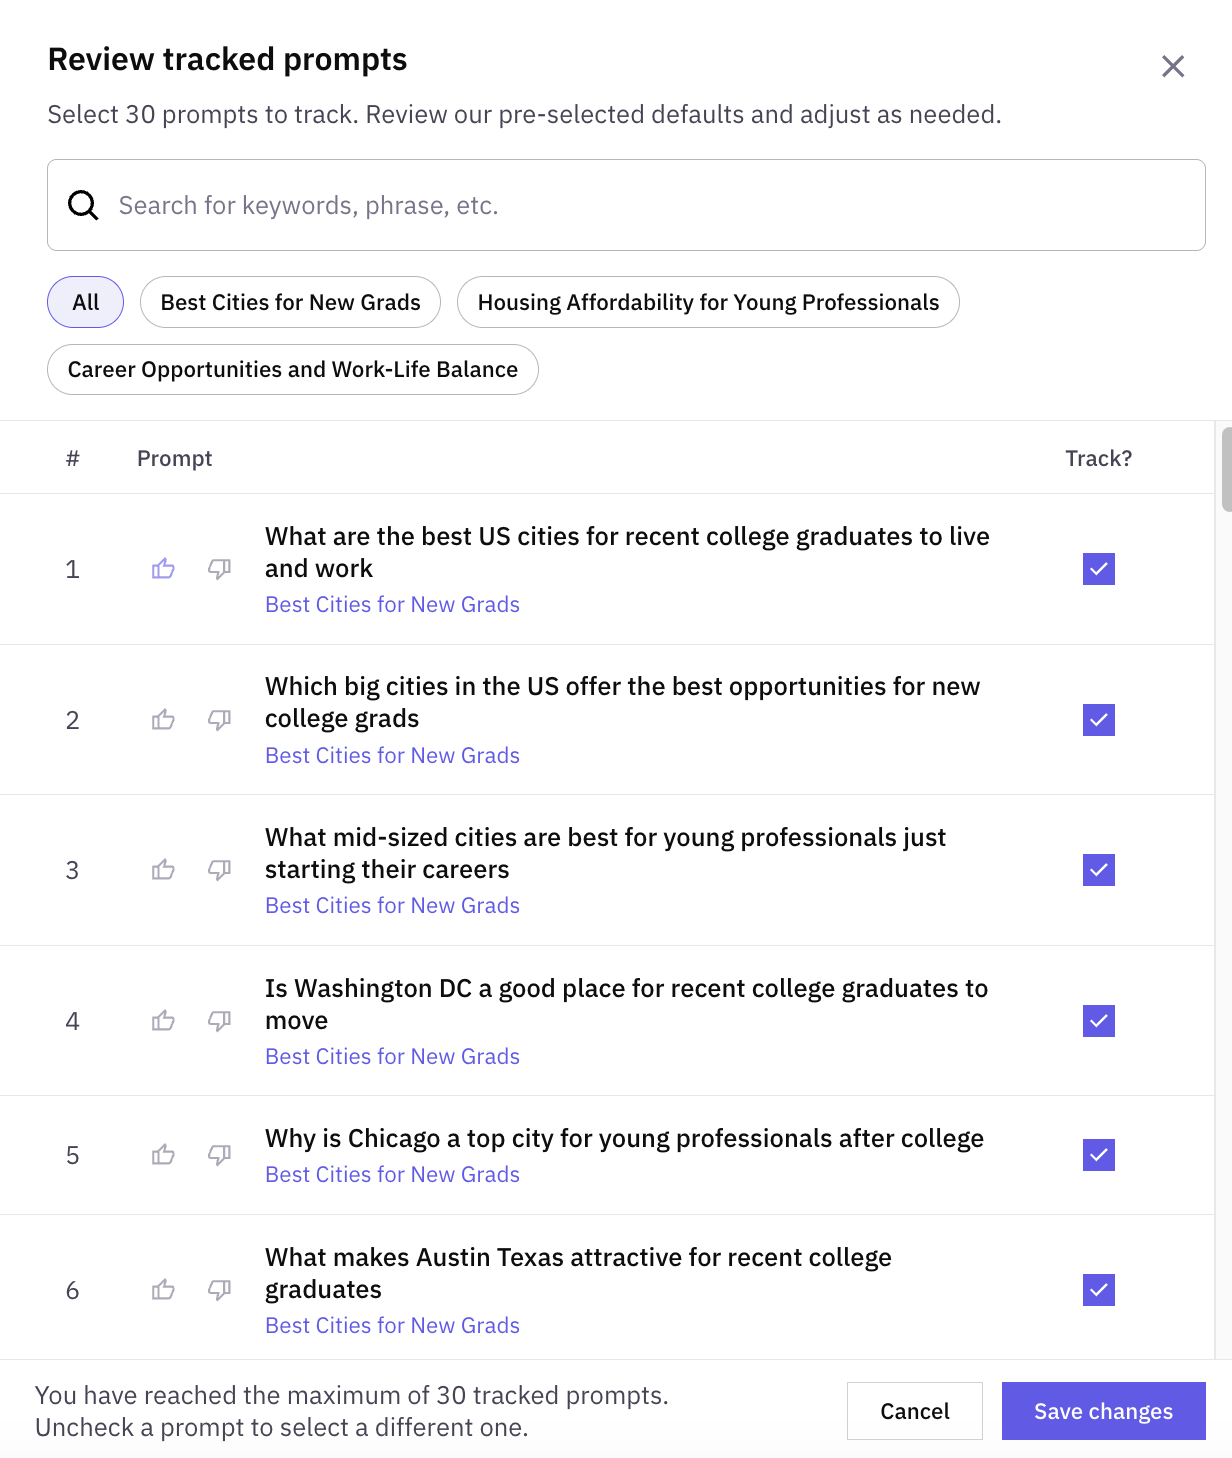Dislike the Washington DC prompt
The height and width of the screenshot is (1458, 1232).
pyautogui.click(x=219, y=1021)
